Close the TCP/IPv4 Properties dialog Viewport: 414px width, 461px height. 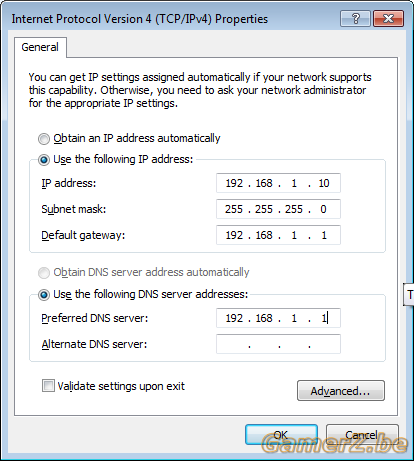tap(388, 18)
